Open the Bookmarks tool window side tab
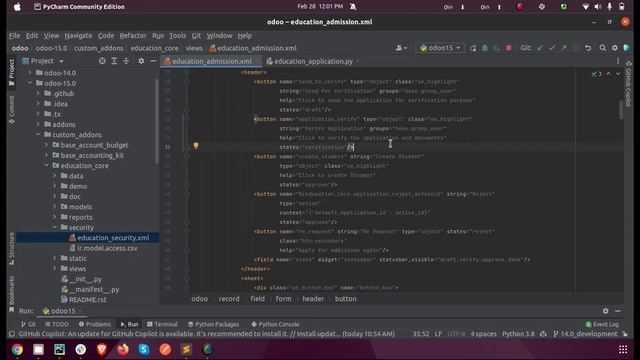The image size is (640, 360). tap(11, 294)
